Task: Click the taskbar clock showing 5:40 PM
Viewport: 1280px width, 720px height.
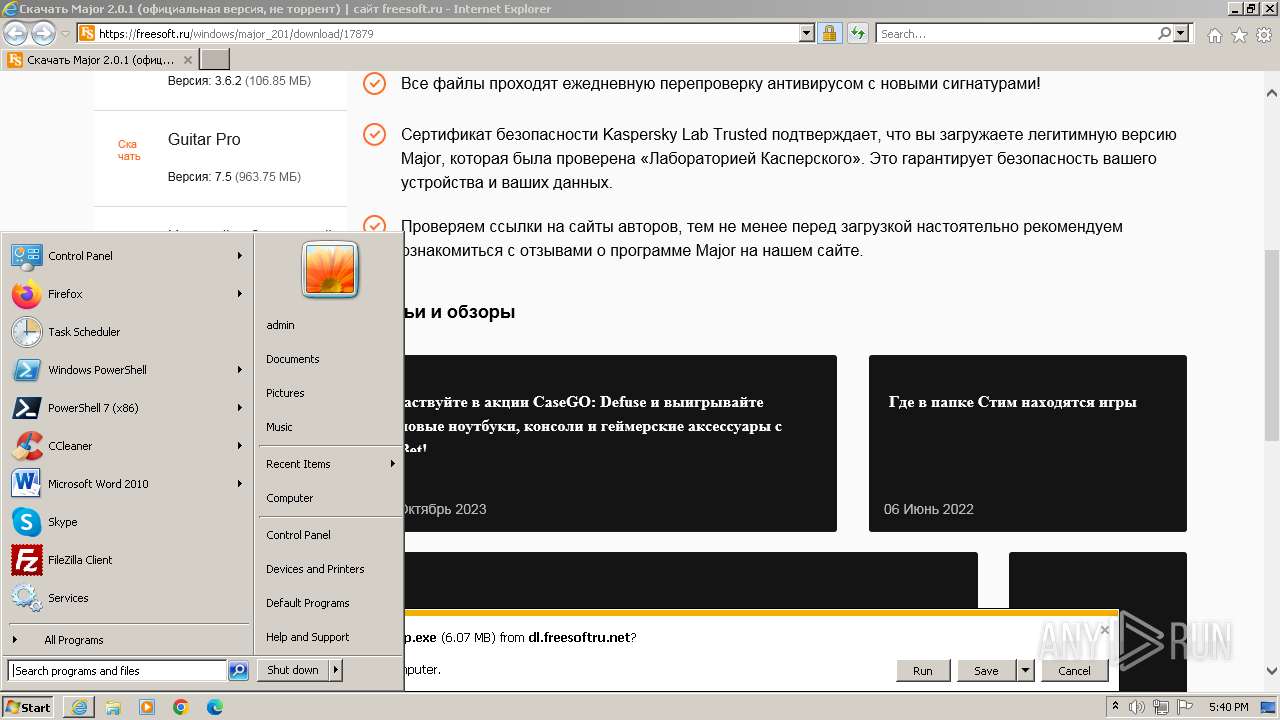Action: (1228, 707)
